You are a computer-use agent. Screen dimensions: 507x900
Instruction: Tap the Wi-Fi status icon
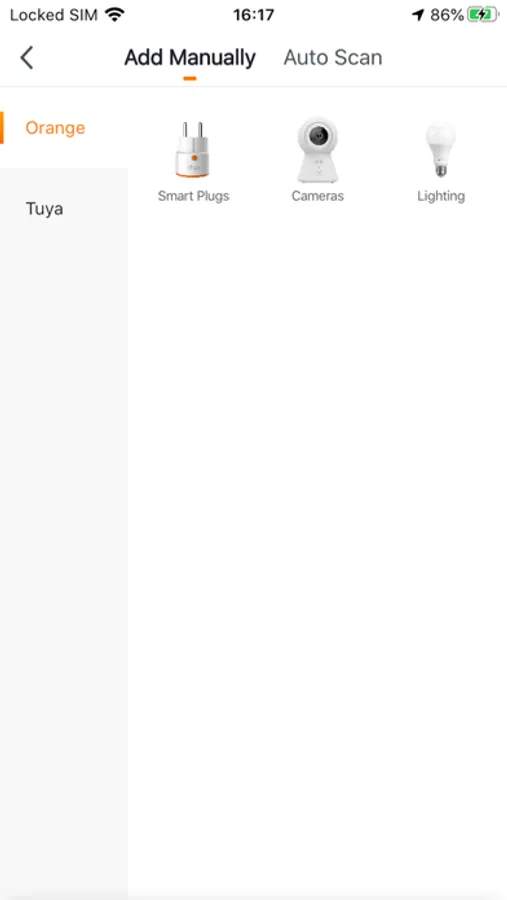pos(115,15)
